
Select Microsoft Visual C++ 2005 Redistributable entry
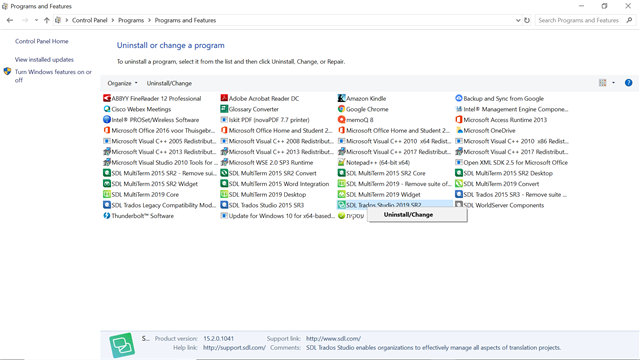click(x=160, y=141)
